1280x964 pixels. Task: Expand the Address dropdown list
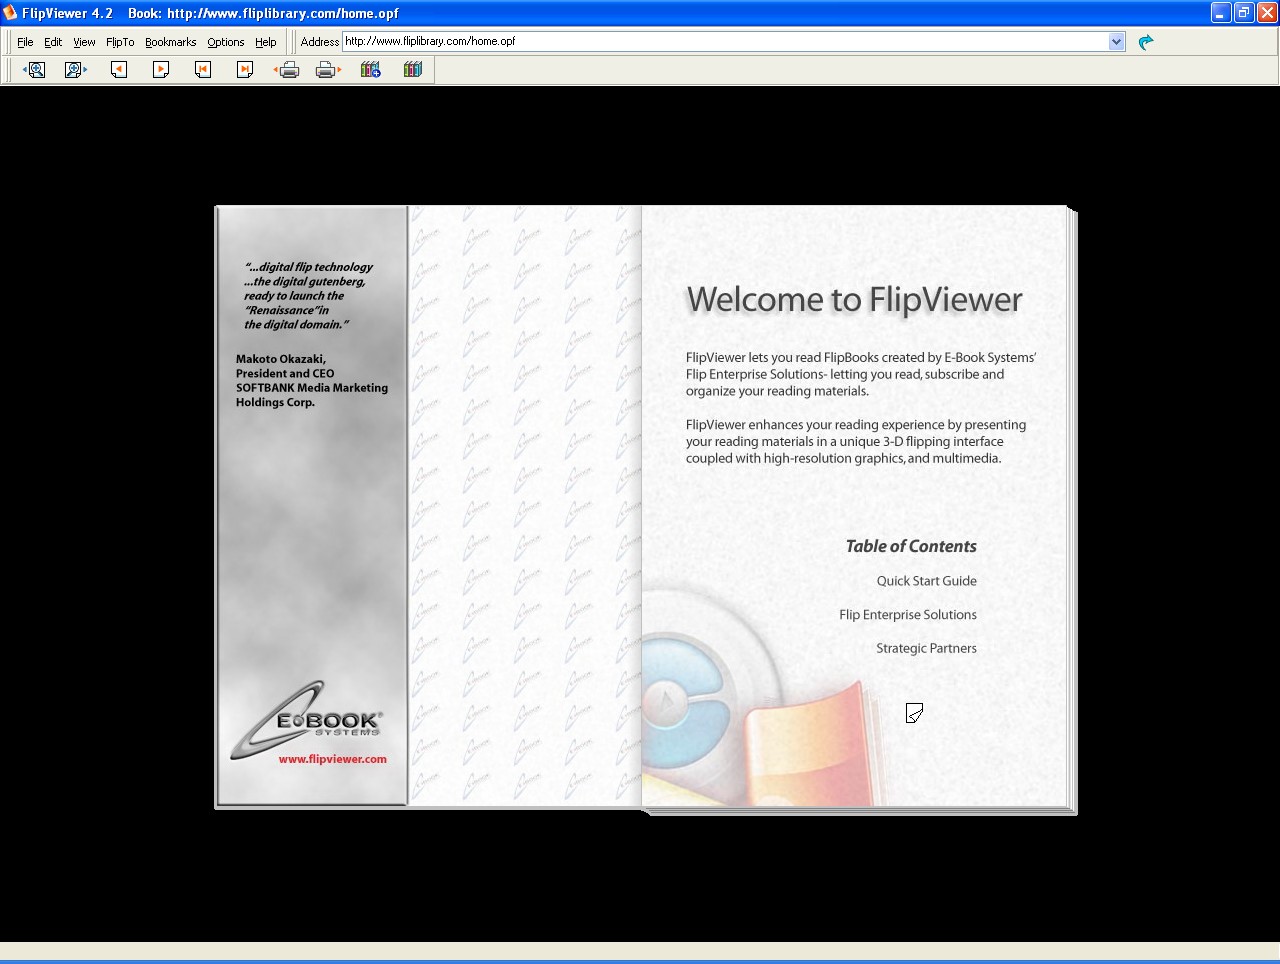1117,42
